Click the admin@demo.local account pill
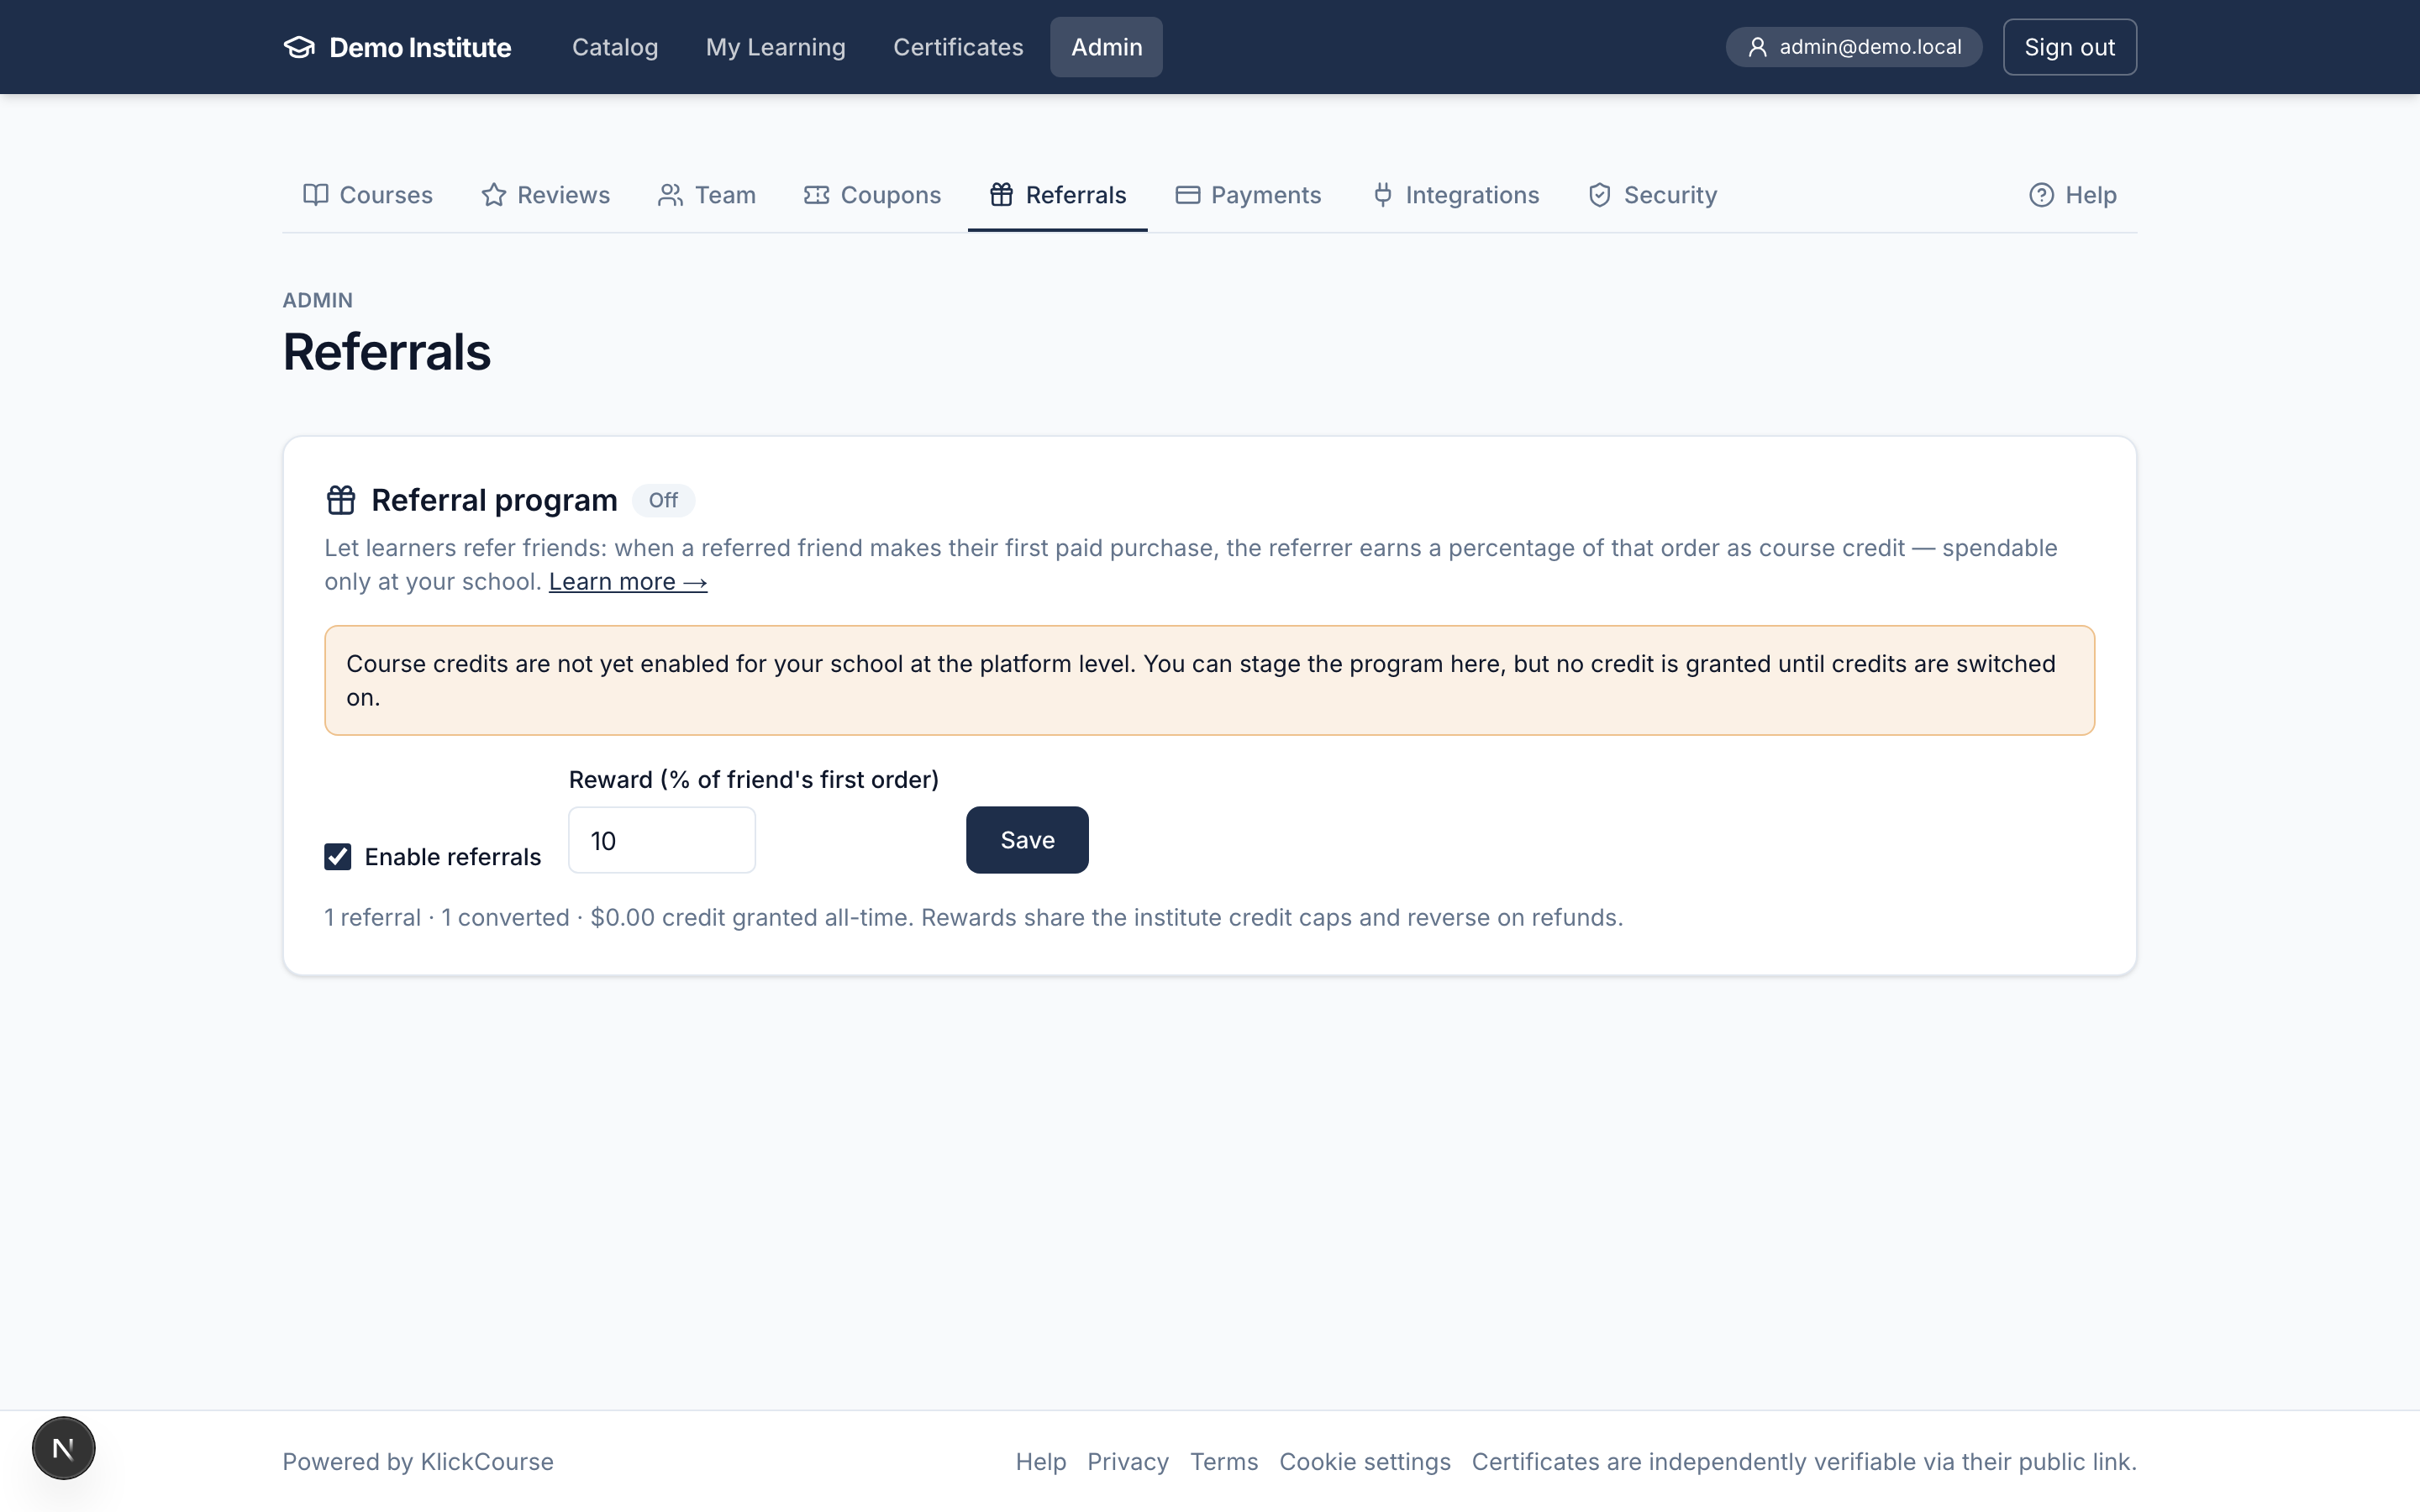The width and height of the screenshot is (2420, 1512). click(1853, 47)
